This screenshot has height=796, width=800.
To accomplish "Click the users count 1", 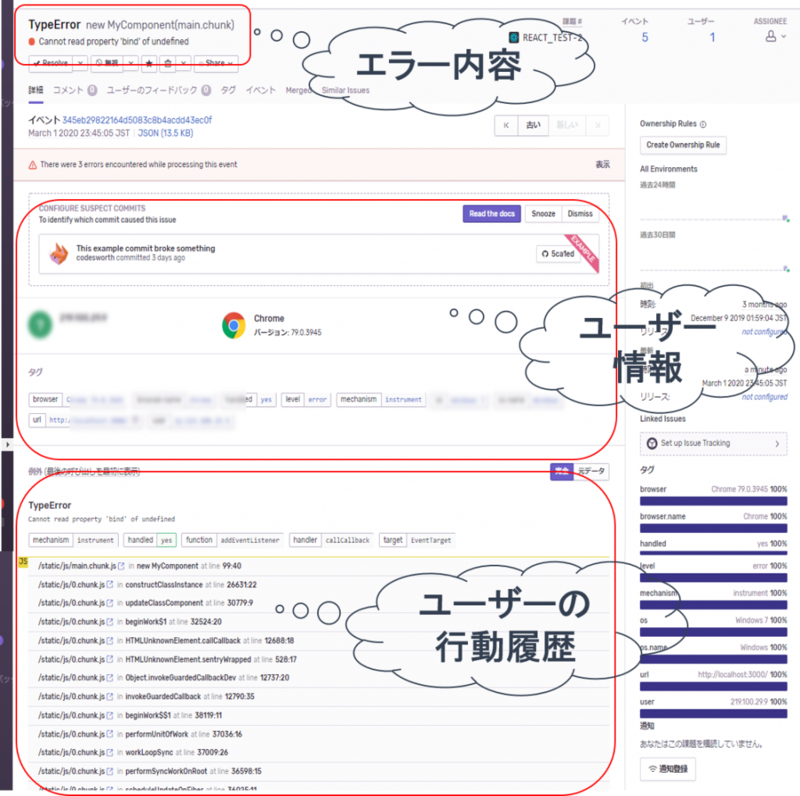I will [712, 37].
